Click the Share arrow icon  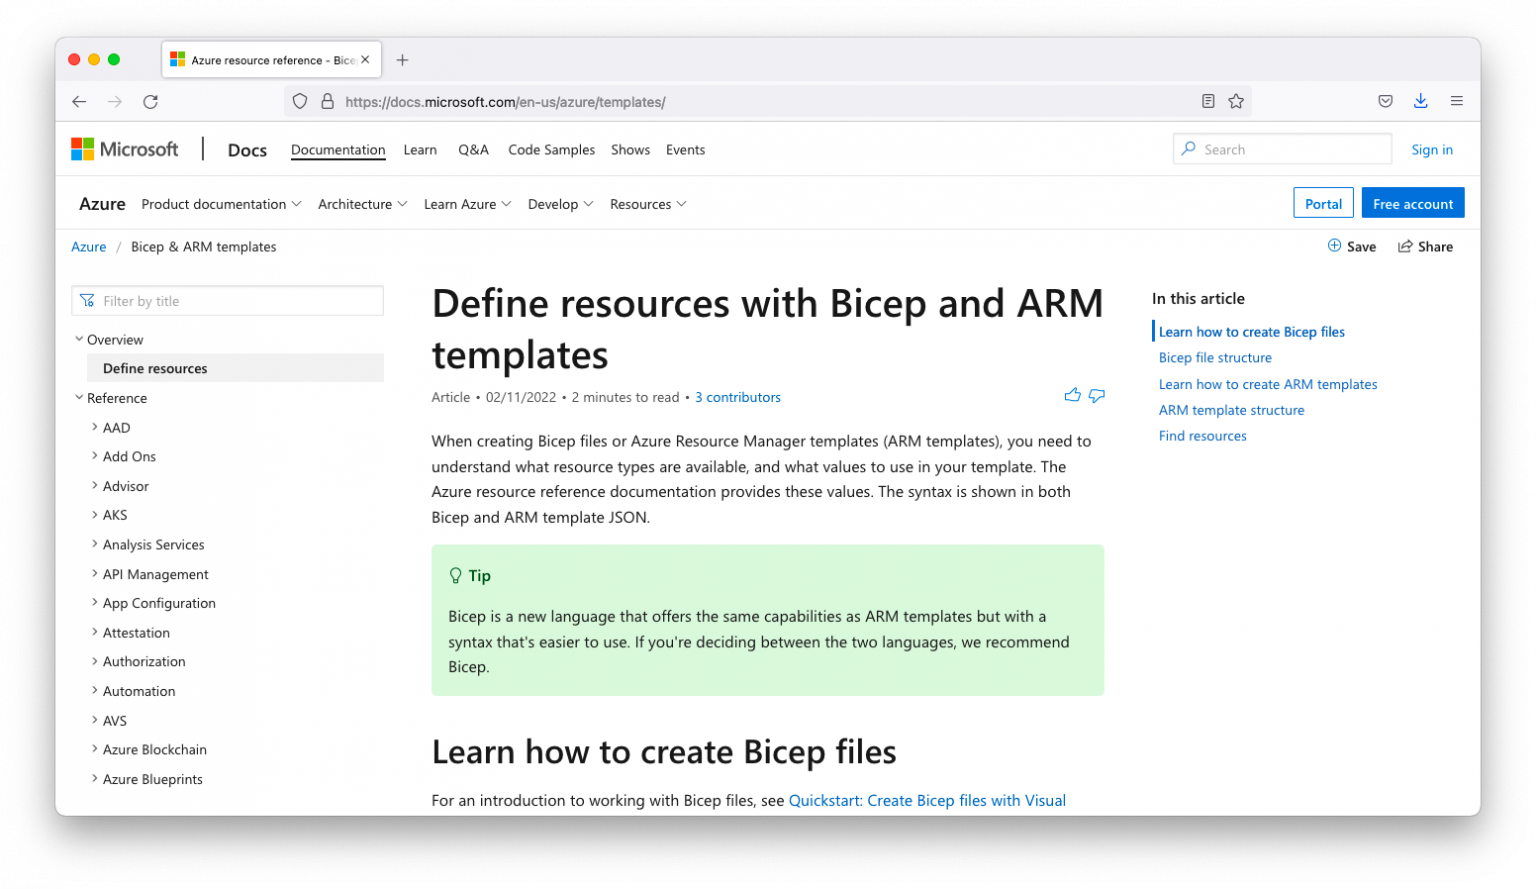point(1405,246)
